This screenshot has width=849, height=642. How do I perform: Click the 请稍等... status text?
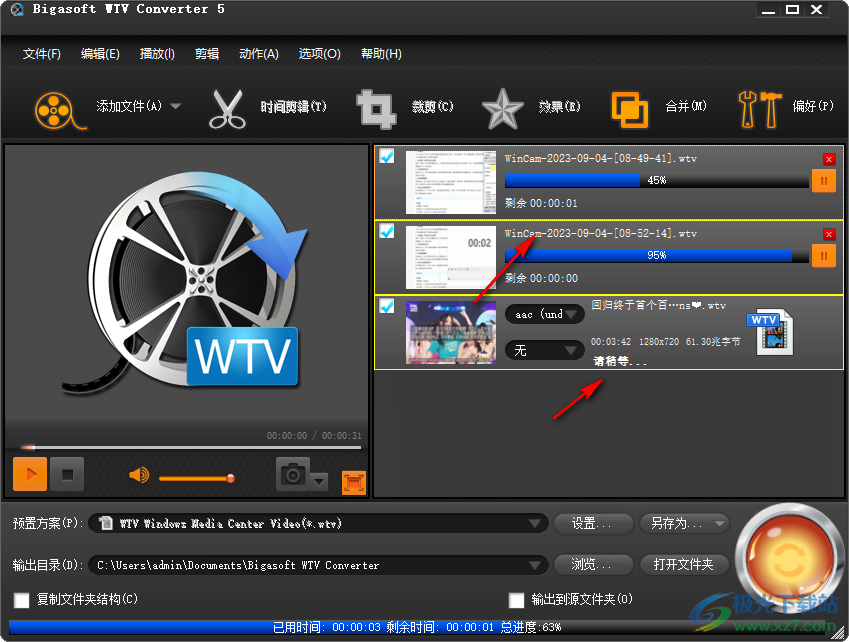[x=620, y=361]
